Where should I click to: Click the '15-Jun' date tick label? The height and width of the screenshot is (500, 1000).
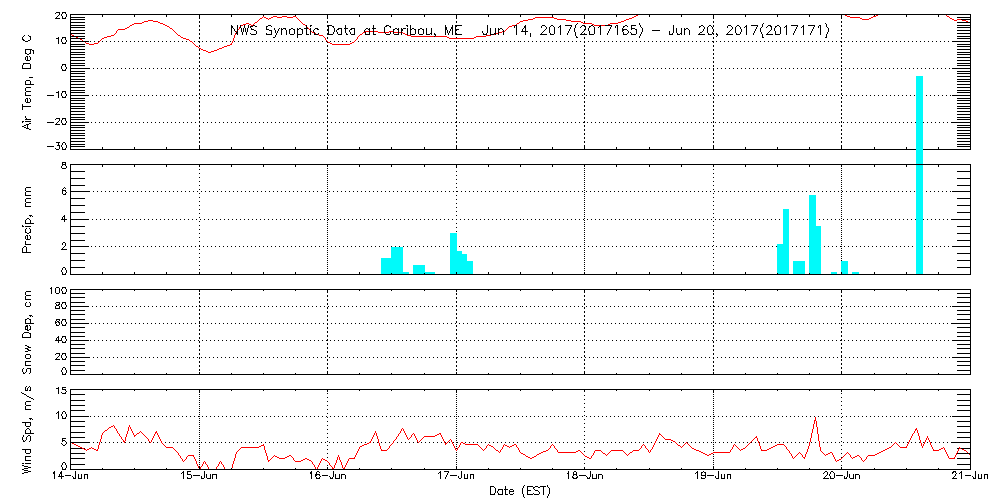(x=200, y=476)
